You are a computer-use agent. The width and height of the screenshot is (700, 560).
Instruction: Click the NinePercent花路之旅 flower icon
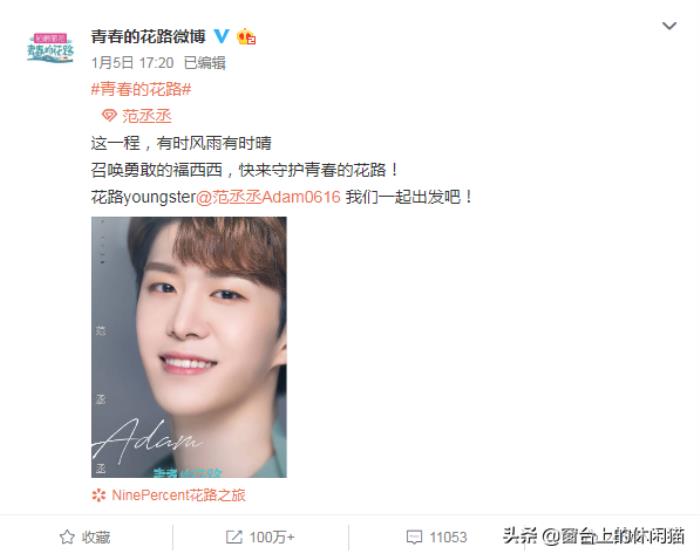coord(99,495)
